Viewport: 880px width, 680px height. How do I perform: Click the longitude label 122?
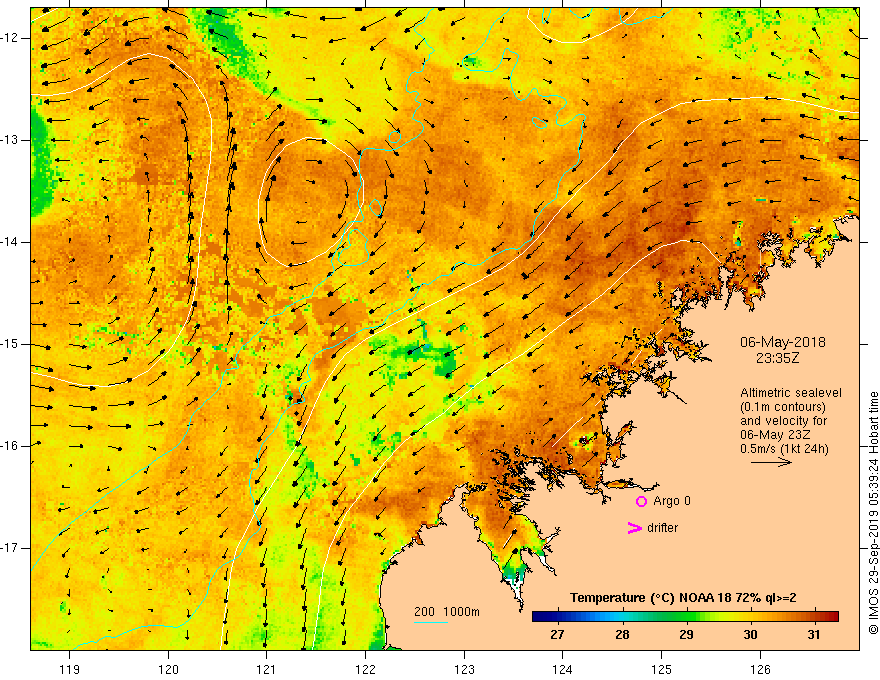[365, 669]
